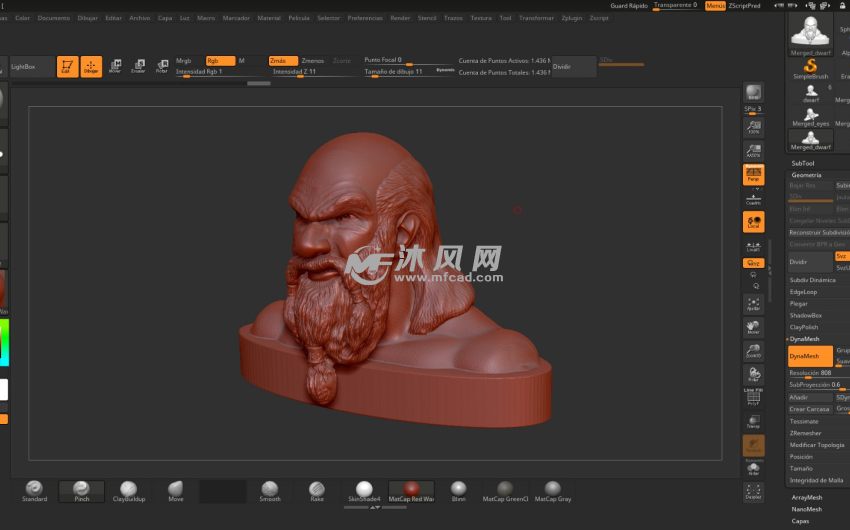Select the Pinch brush
Viewport: 850px width, 530px height.
tap(81, 490)
